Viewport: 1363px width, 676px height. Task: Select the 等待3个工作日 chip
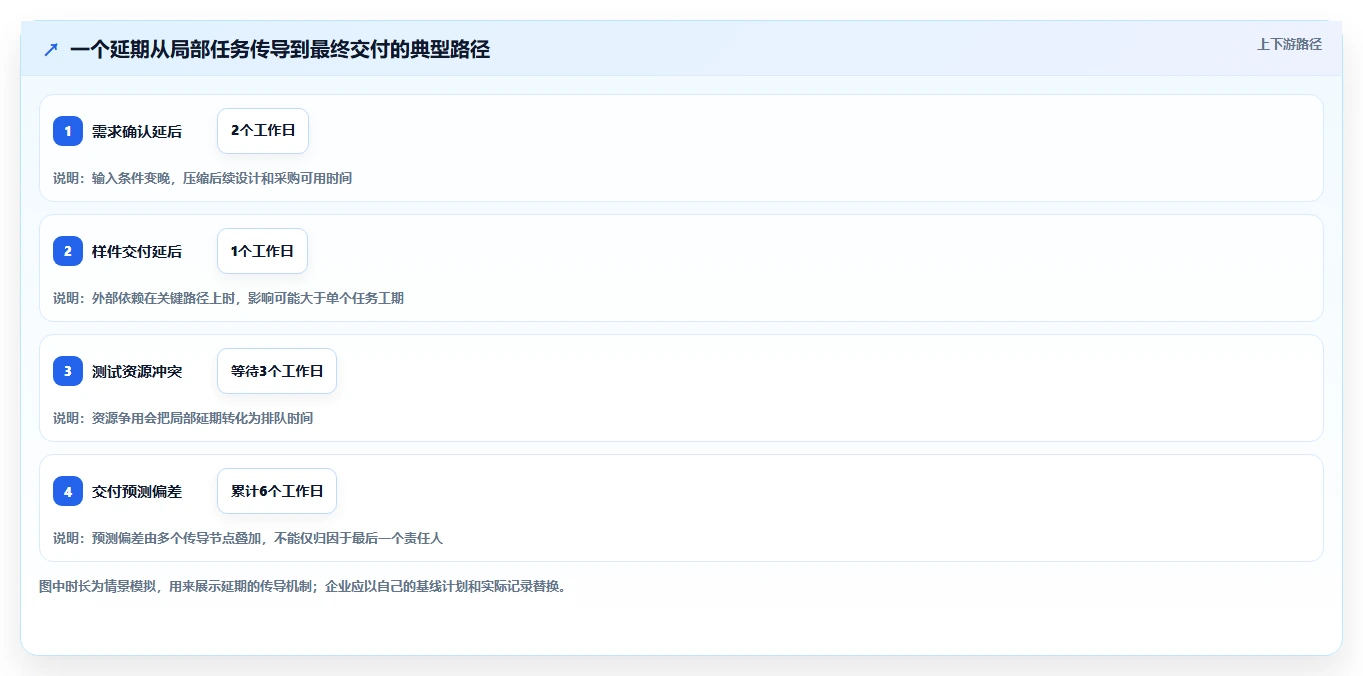coord(277,371)
